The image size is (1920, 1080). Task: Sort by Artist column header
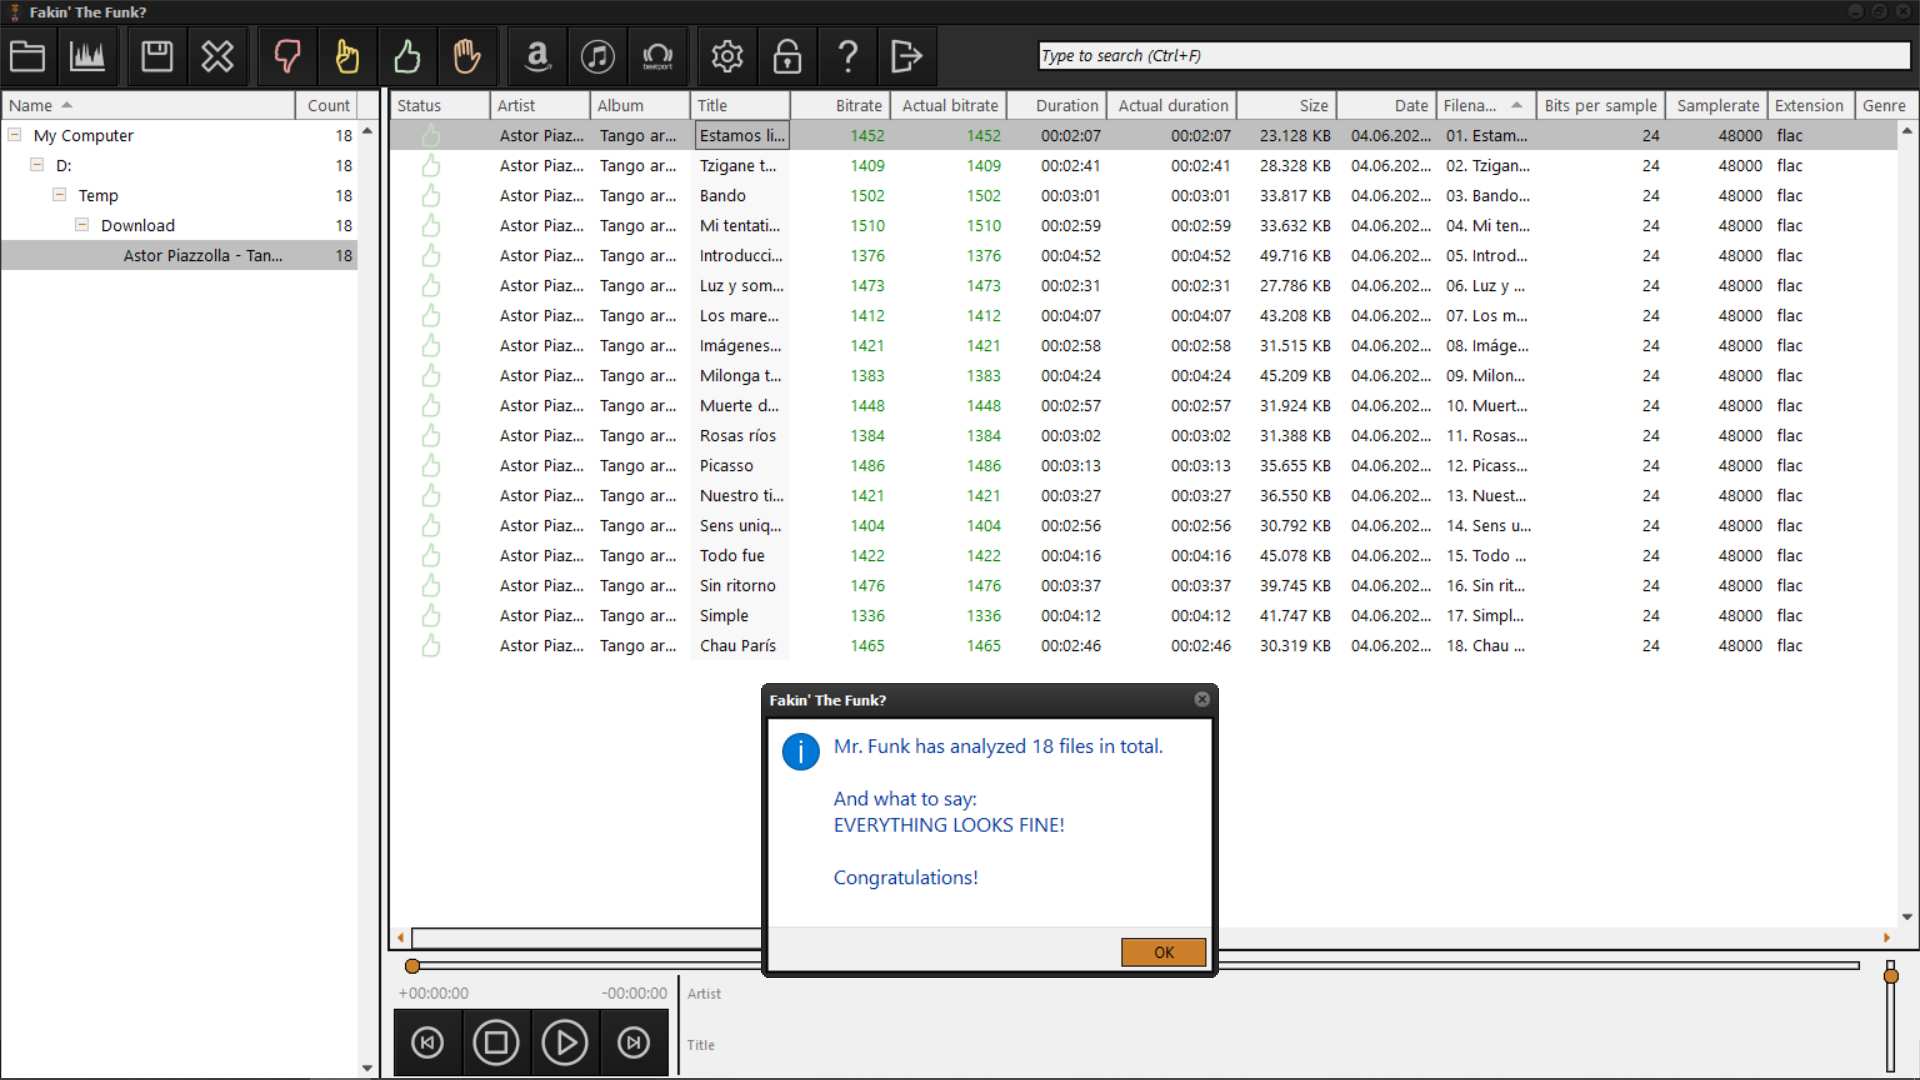539,105
